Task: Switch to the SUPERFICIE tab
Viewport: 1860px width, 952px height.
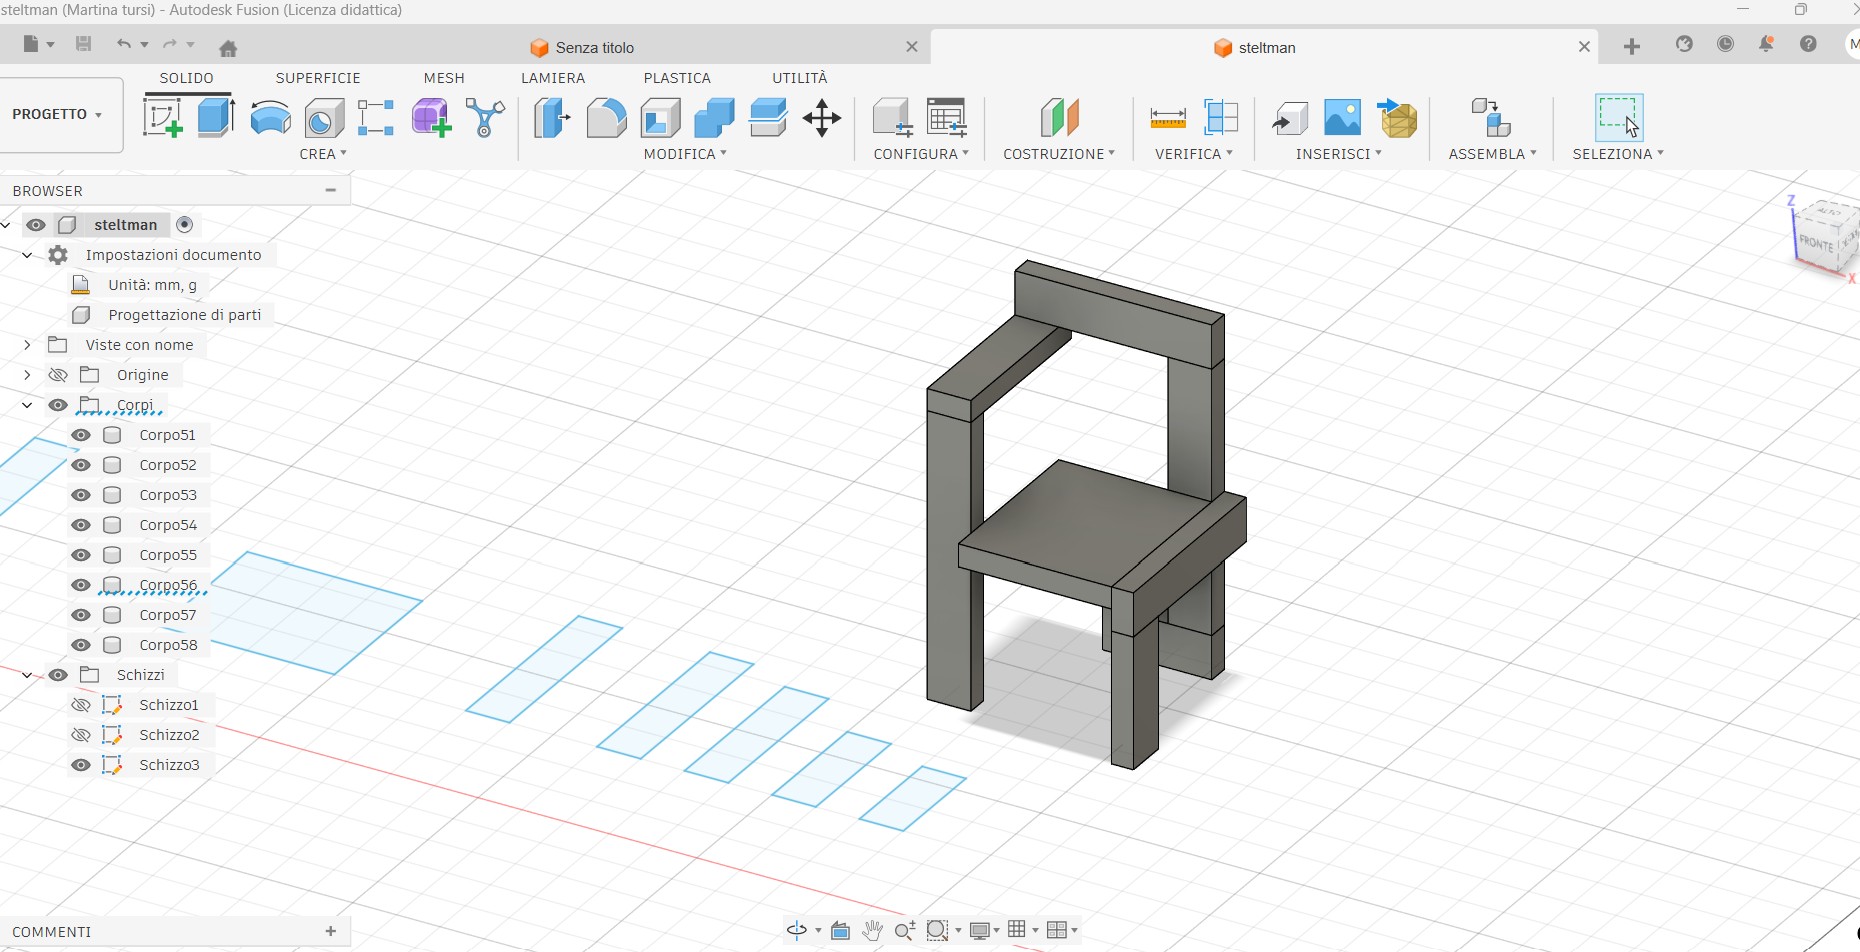Action: 318,78
